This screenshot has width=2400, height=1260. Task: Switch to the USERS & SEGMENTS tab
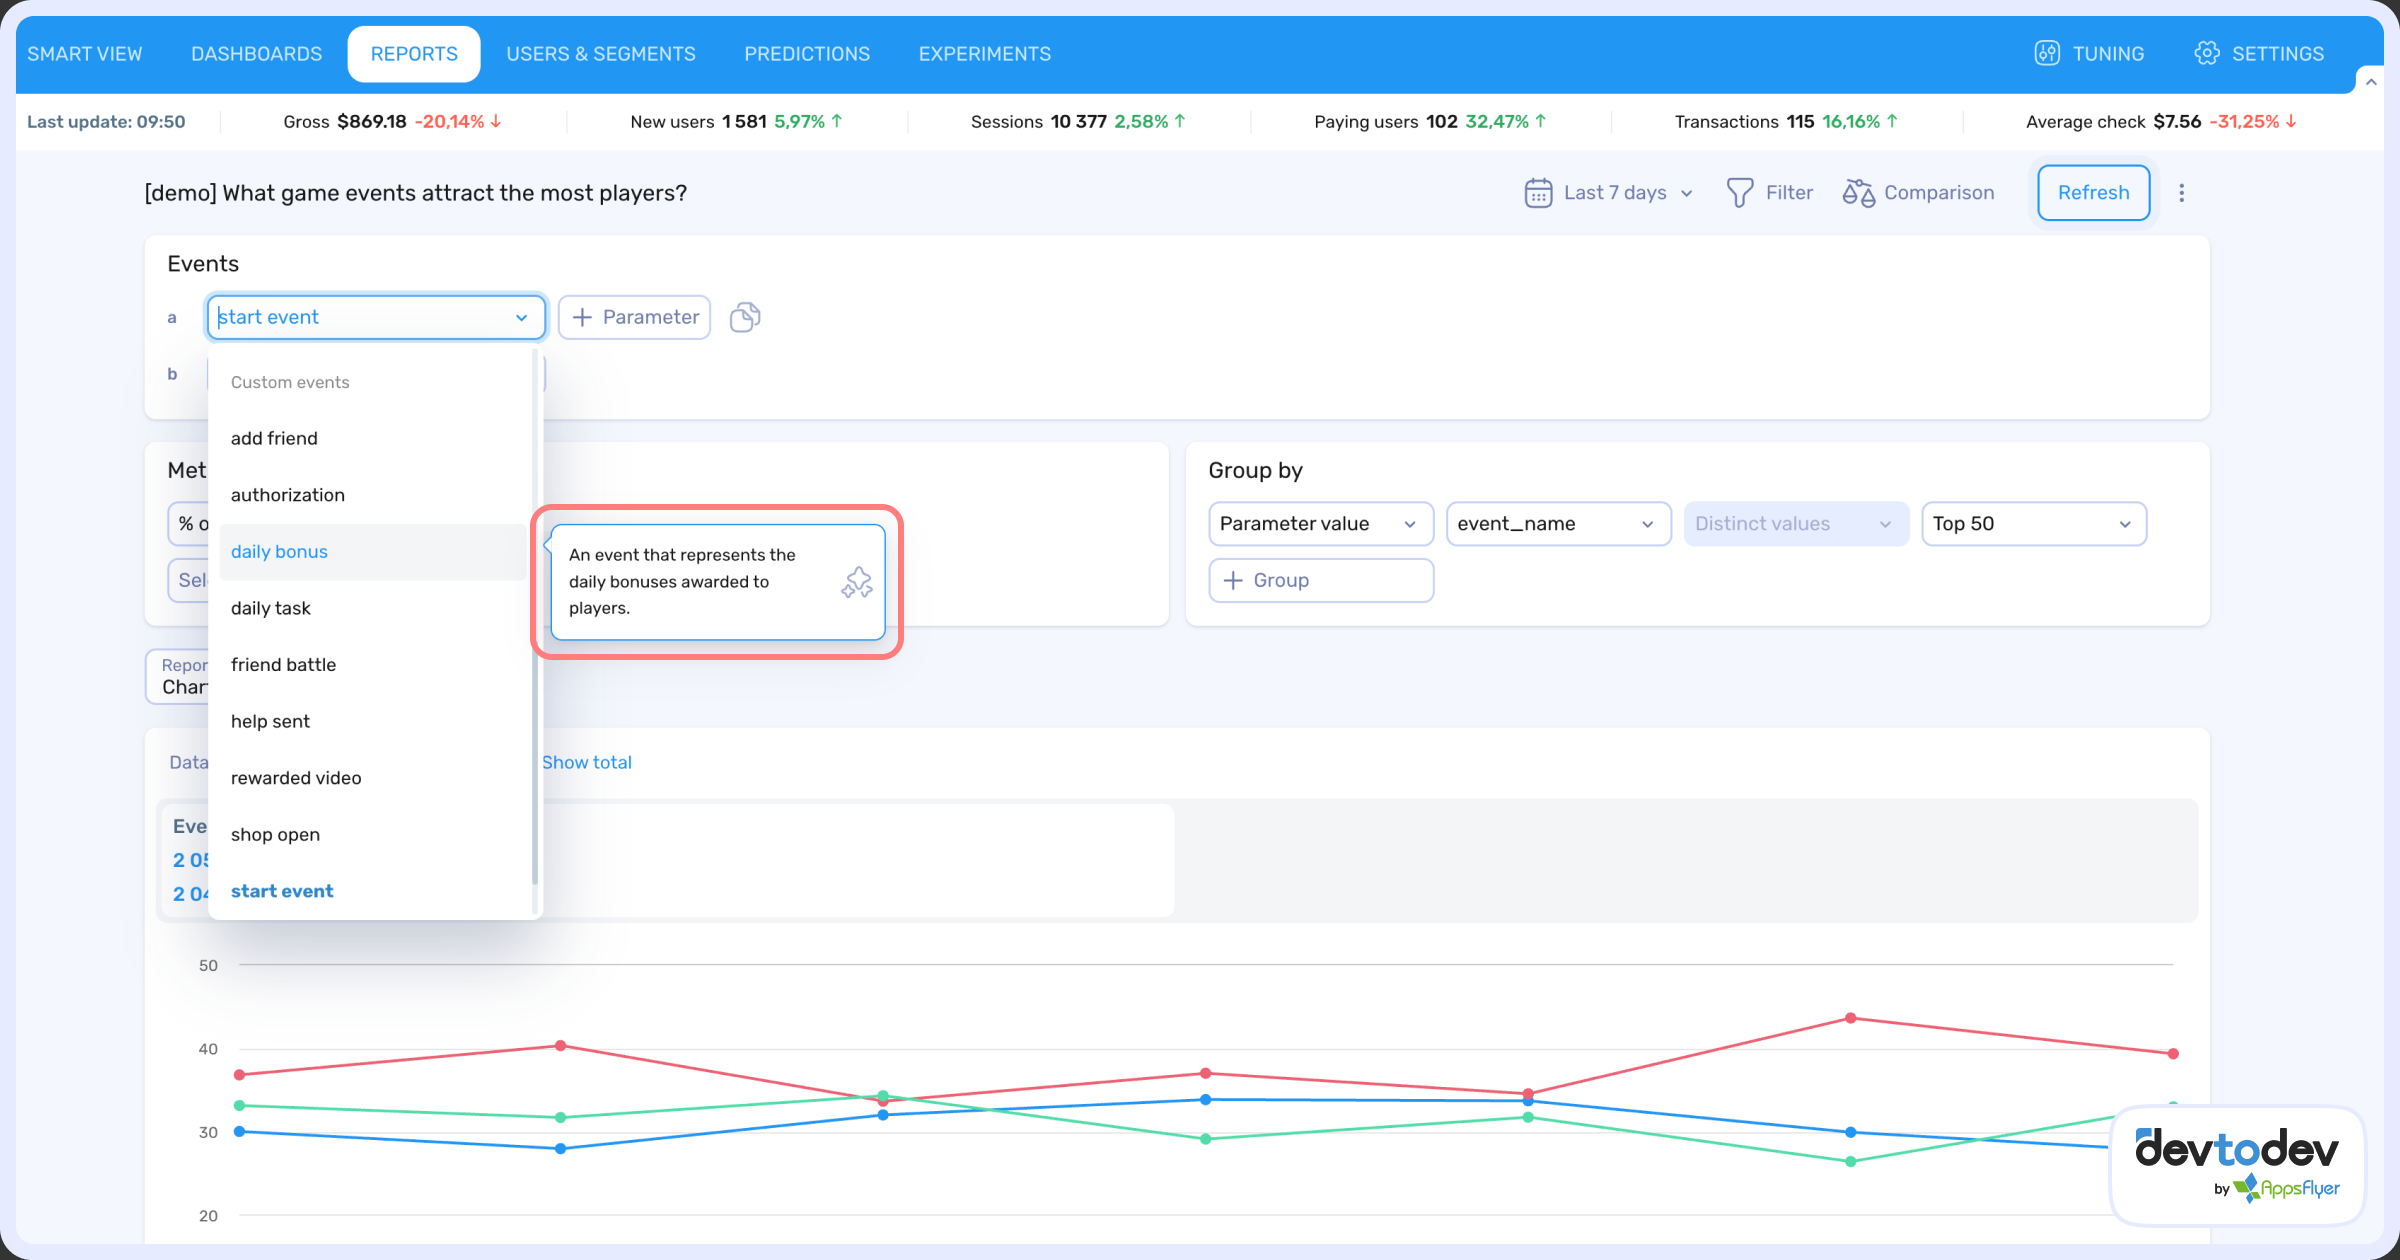601,53
